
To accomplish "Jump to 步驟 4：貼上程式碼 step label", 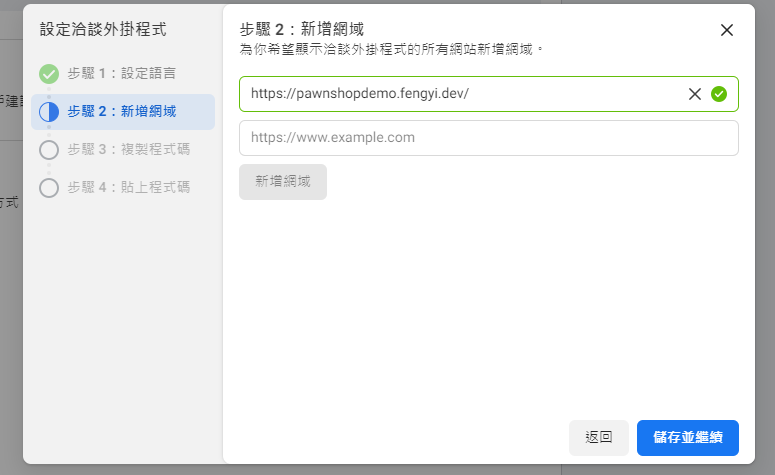I will pyautogui.click(x=128, y=188).
